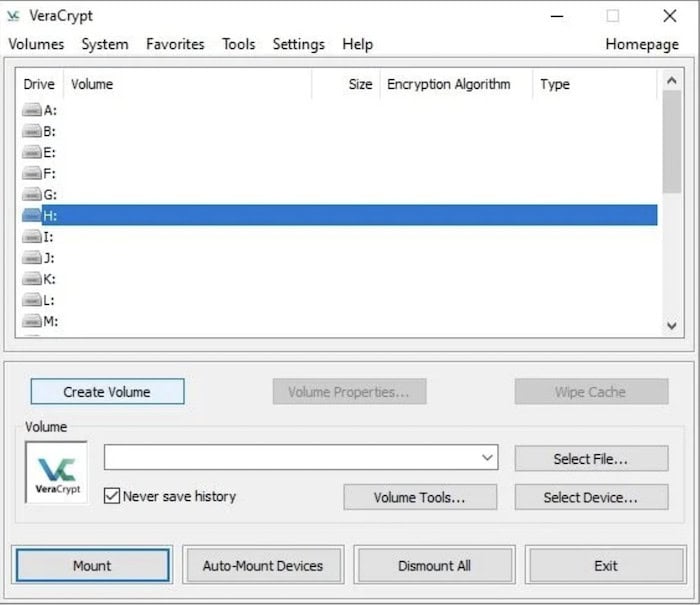Click the drive icon for A:
Image resolution: width=700 pixels, height=605 pixels.
(32, 110)
